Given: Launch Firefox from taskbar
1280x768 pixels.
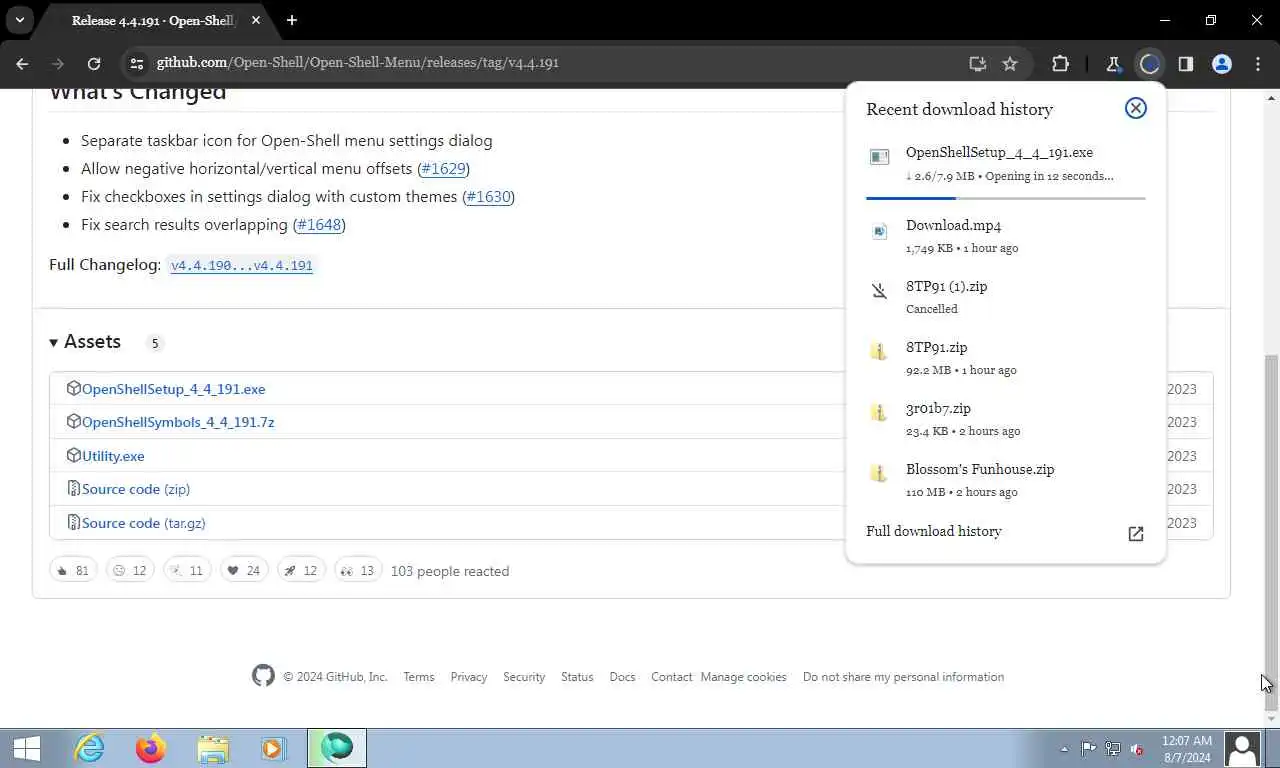Looking at the screenshot, I should tap(151, 748).
